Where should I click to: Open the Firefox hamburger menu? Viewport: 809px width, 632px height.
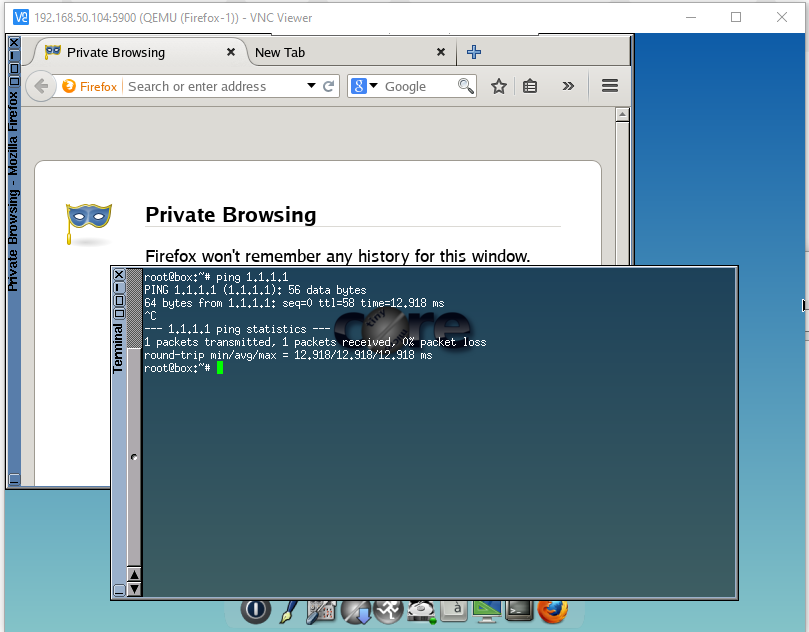pos(610,87)
